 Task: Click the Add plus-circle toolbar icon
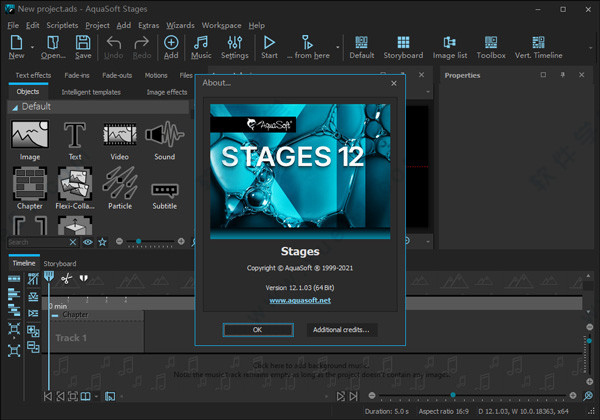click(171, 42)
